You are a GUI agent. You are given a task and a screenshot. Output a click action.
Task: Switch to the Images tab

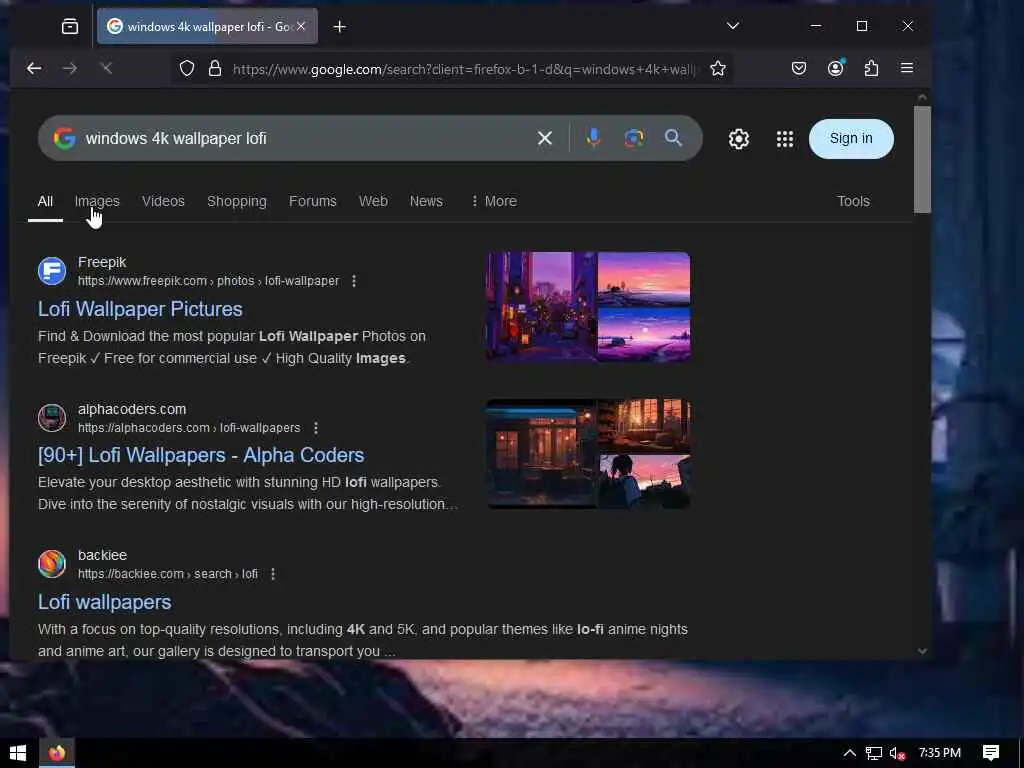(97, 201)
